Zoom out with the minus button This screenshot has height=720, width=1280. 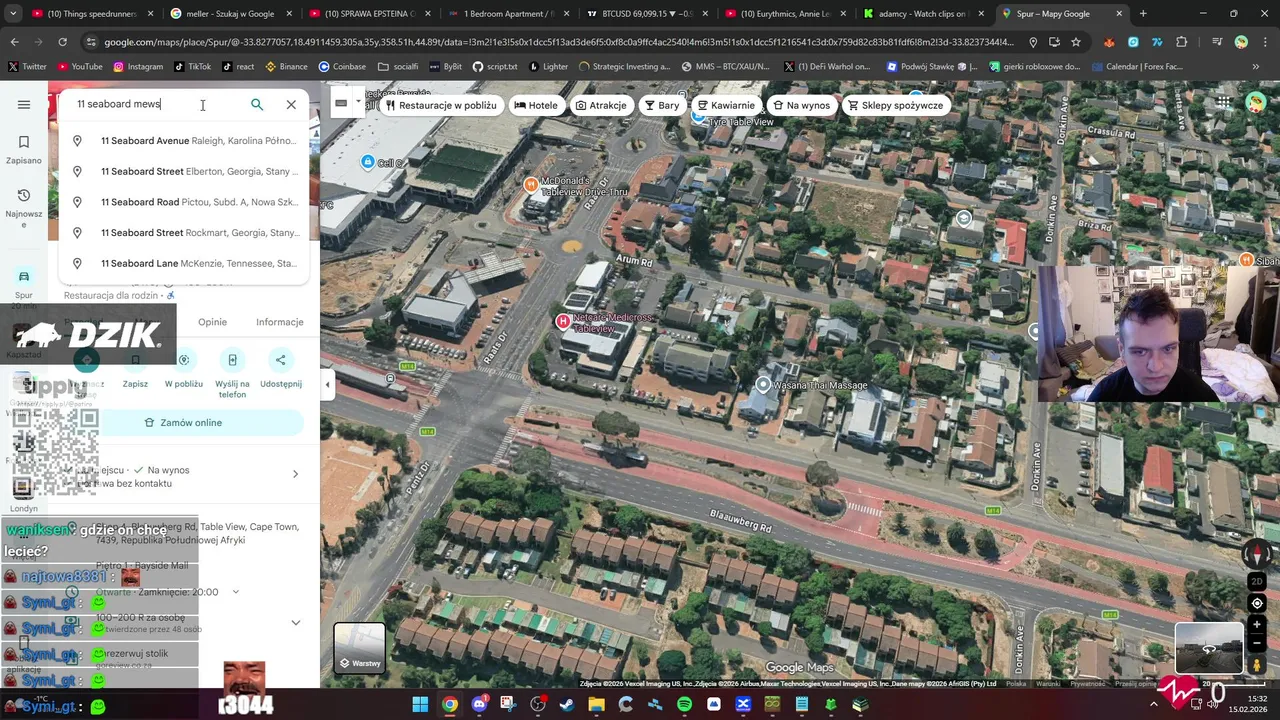(x=1257, y=644)
